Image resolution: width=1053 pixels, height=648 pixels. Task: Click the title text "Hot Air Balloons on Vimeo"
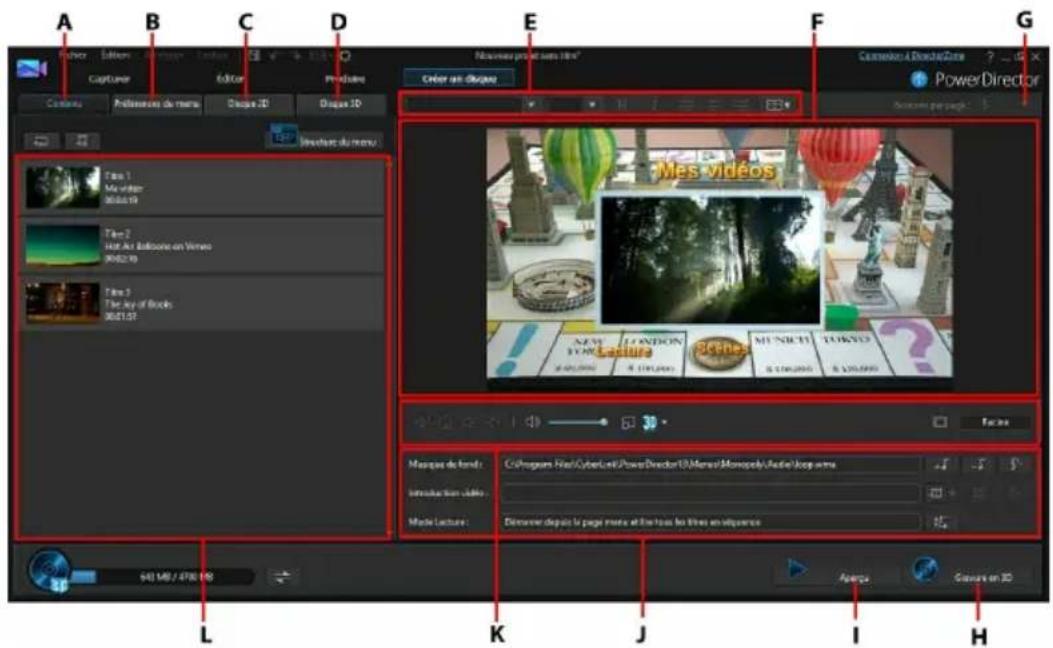tap(158, 246)
